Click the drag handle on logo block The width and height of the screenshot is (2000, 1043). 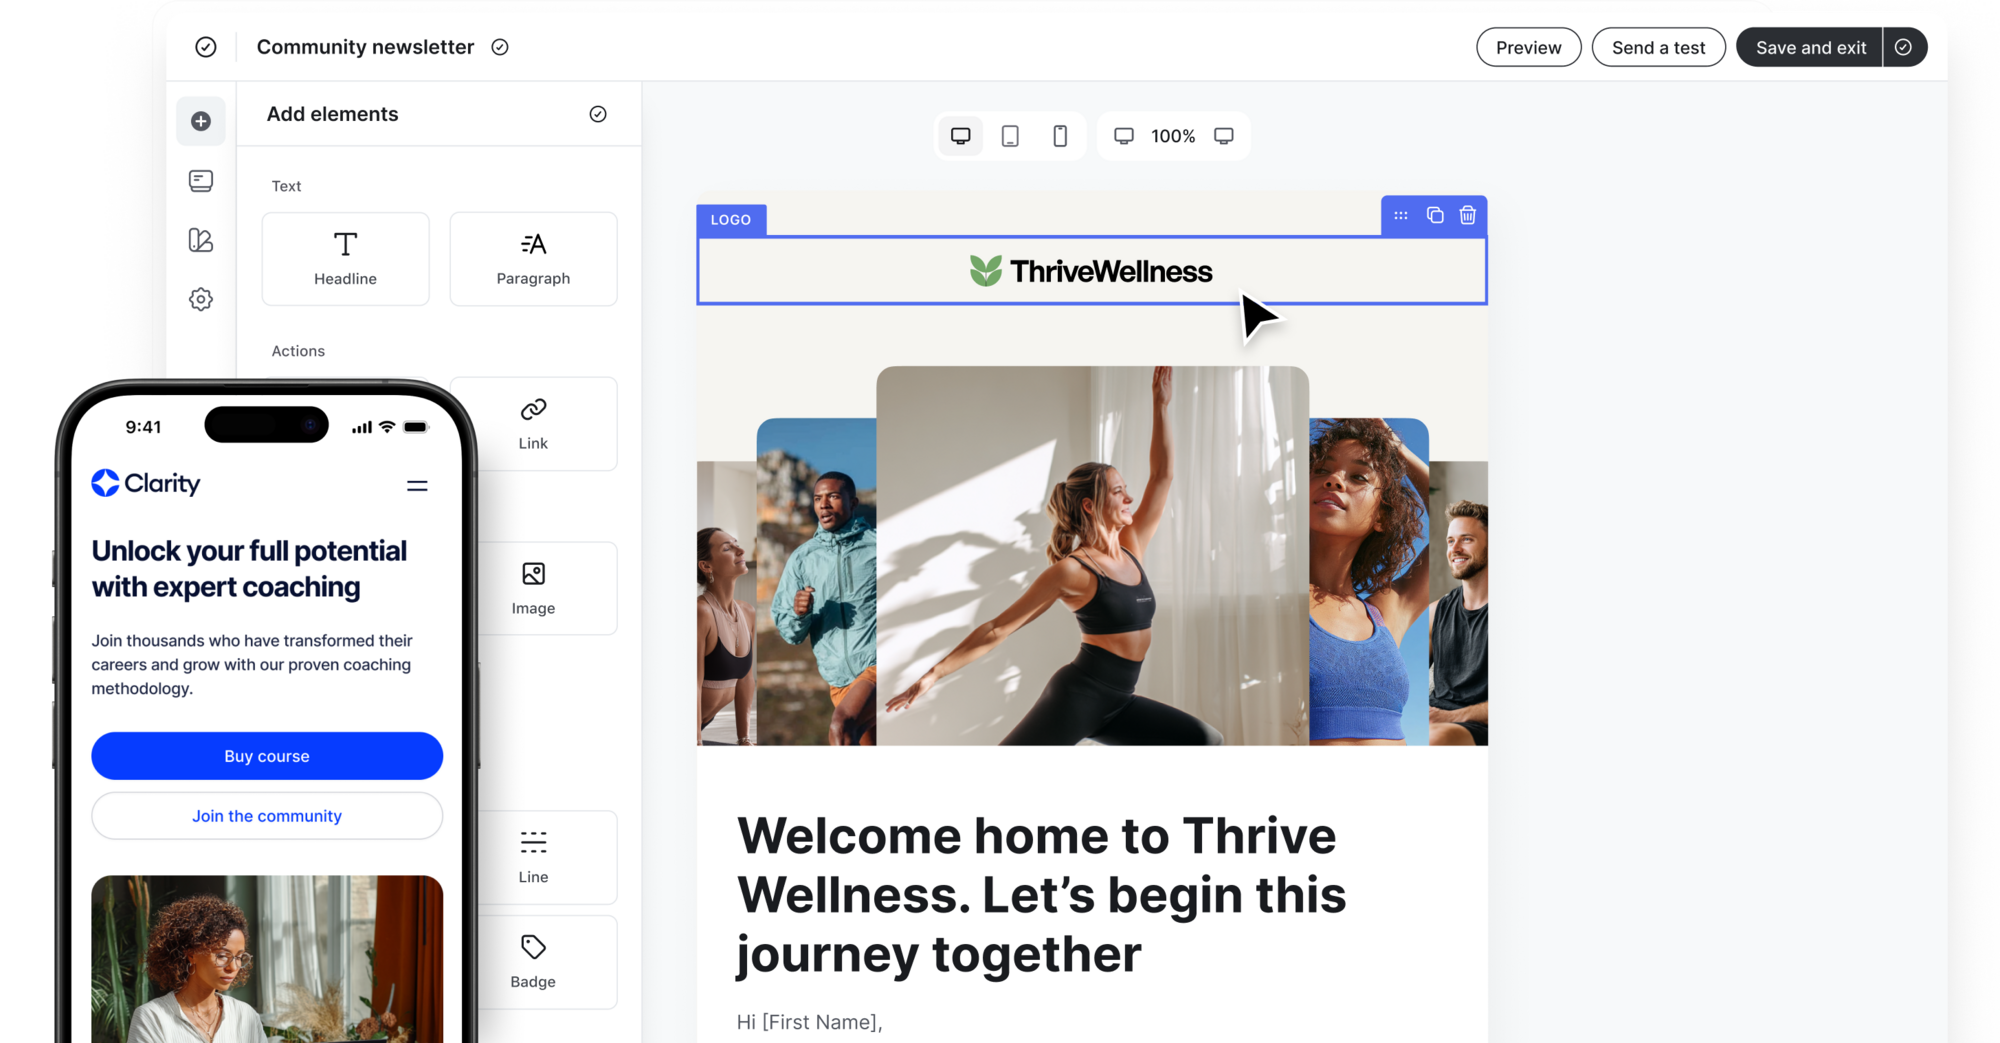[x=1401, y=215]
